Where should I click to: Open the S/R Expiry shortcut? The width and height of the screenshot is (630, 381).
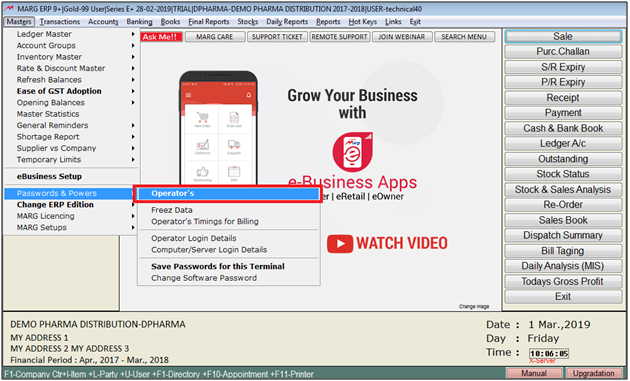(x=563, y=67)
